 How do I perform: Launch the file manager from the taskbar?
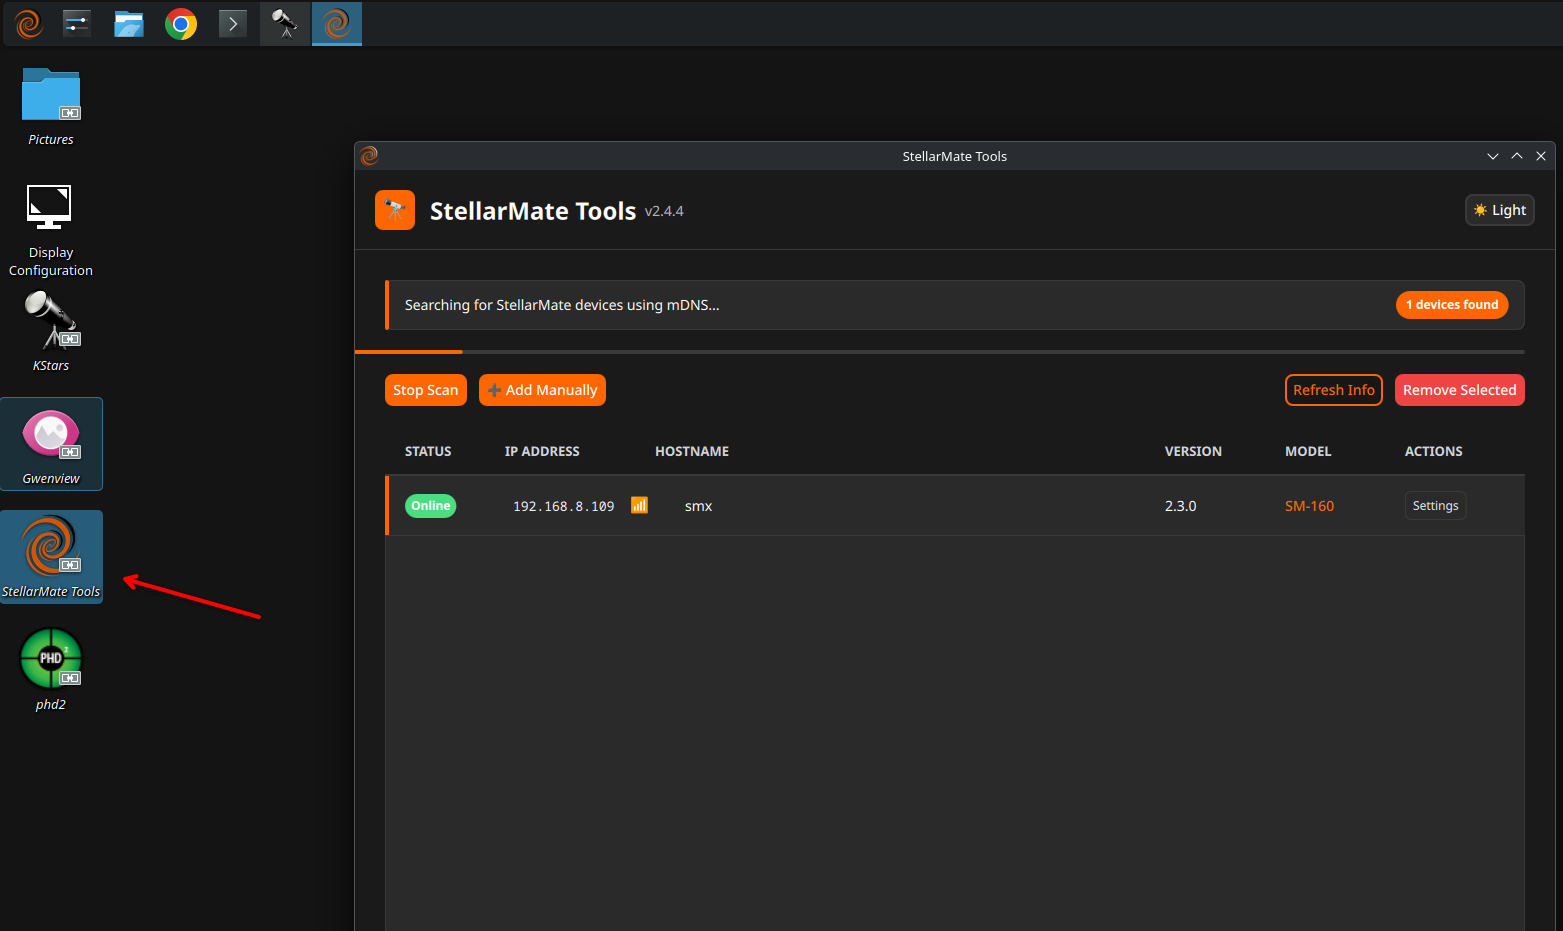[129, 23]
